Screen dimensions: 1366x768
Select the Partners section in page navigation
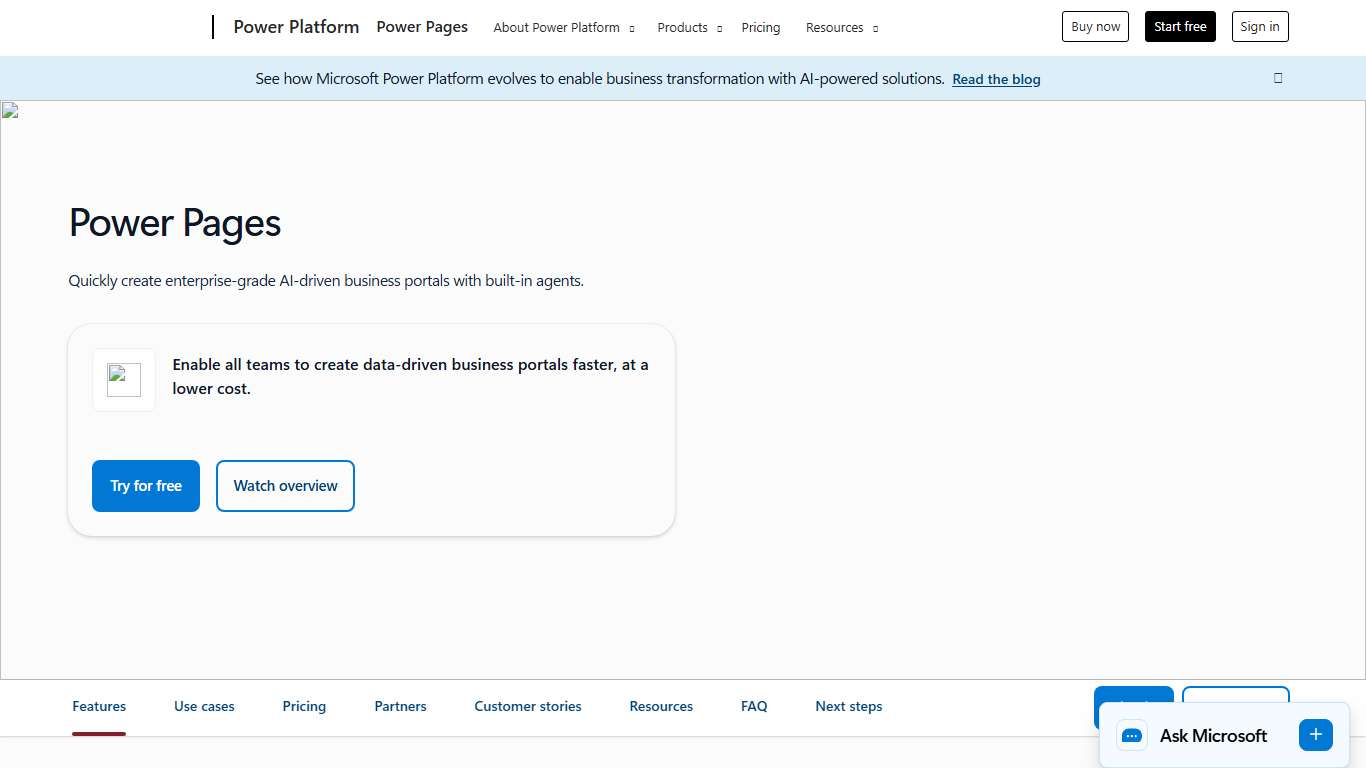coord(400,706)
